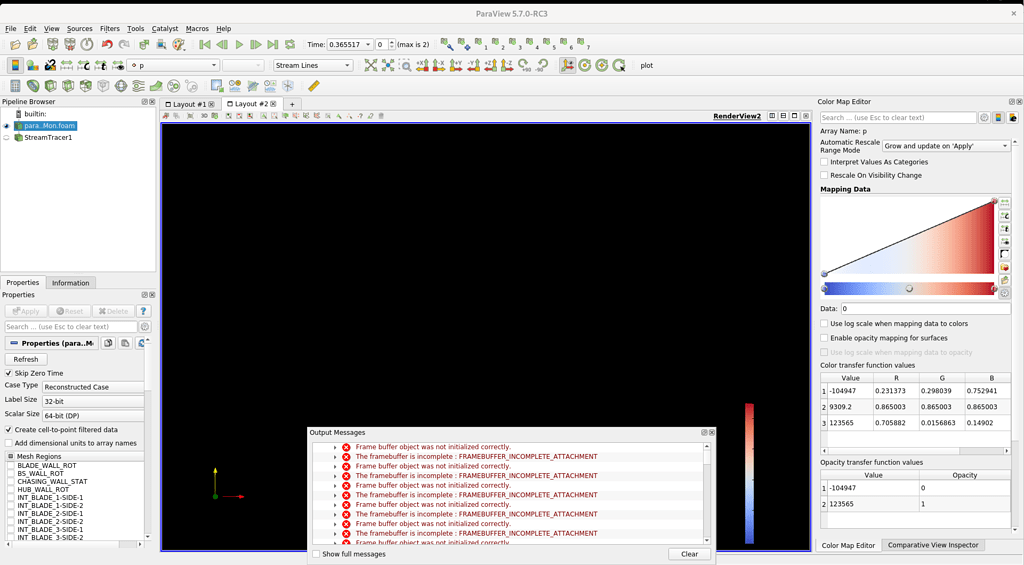Uncheck Create cell-to-point filtered data
The image size is (1024, 565).
(8, 430)
